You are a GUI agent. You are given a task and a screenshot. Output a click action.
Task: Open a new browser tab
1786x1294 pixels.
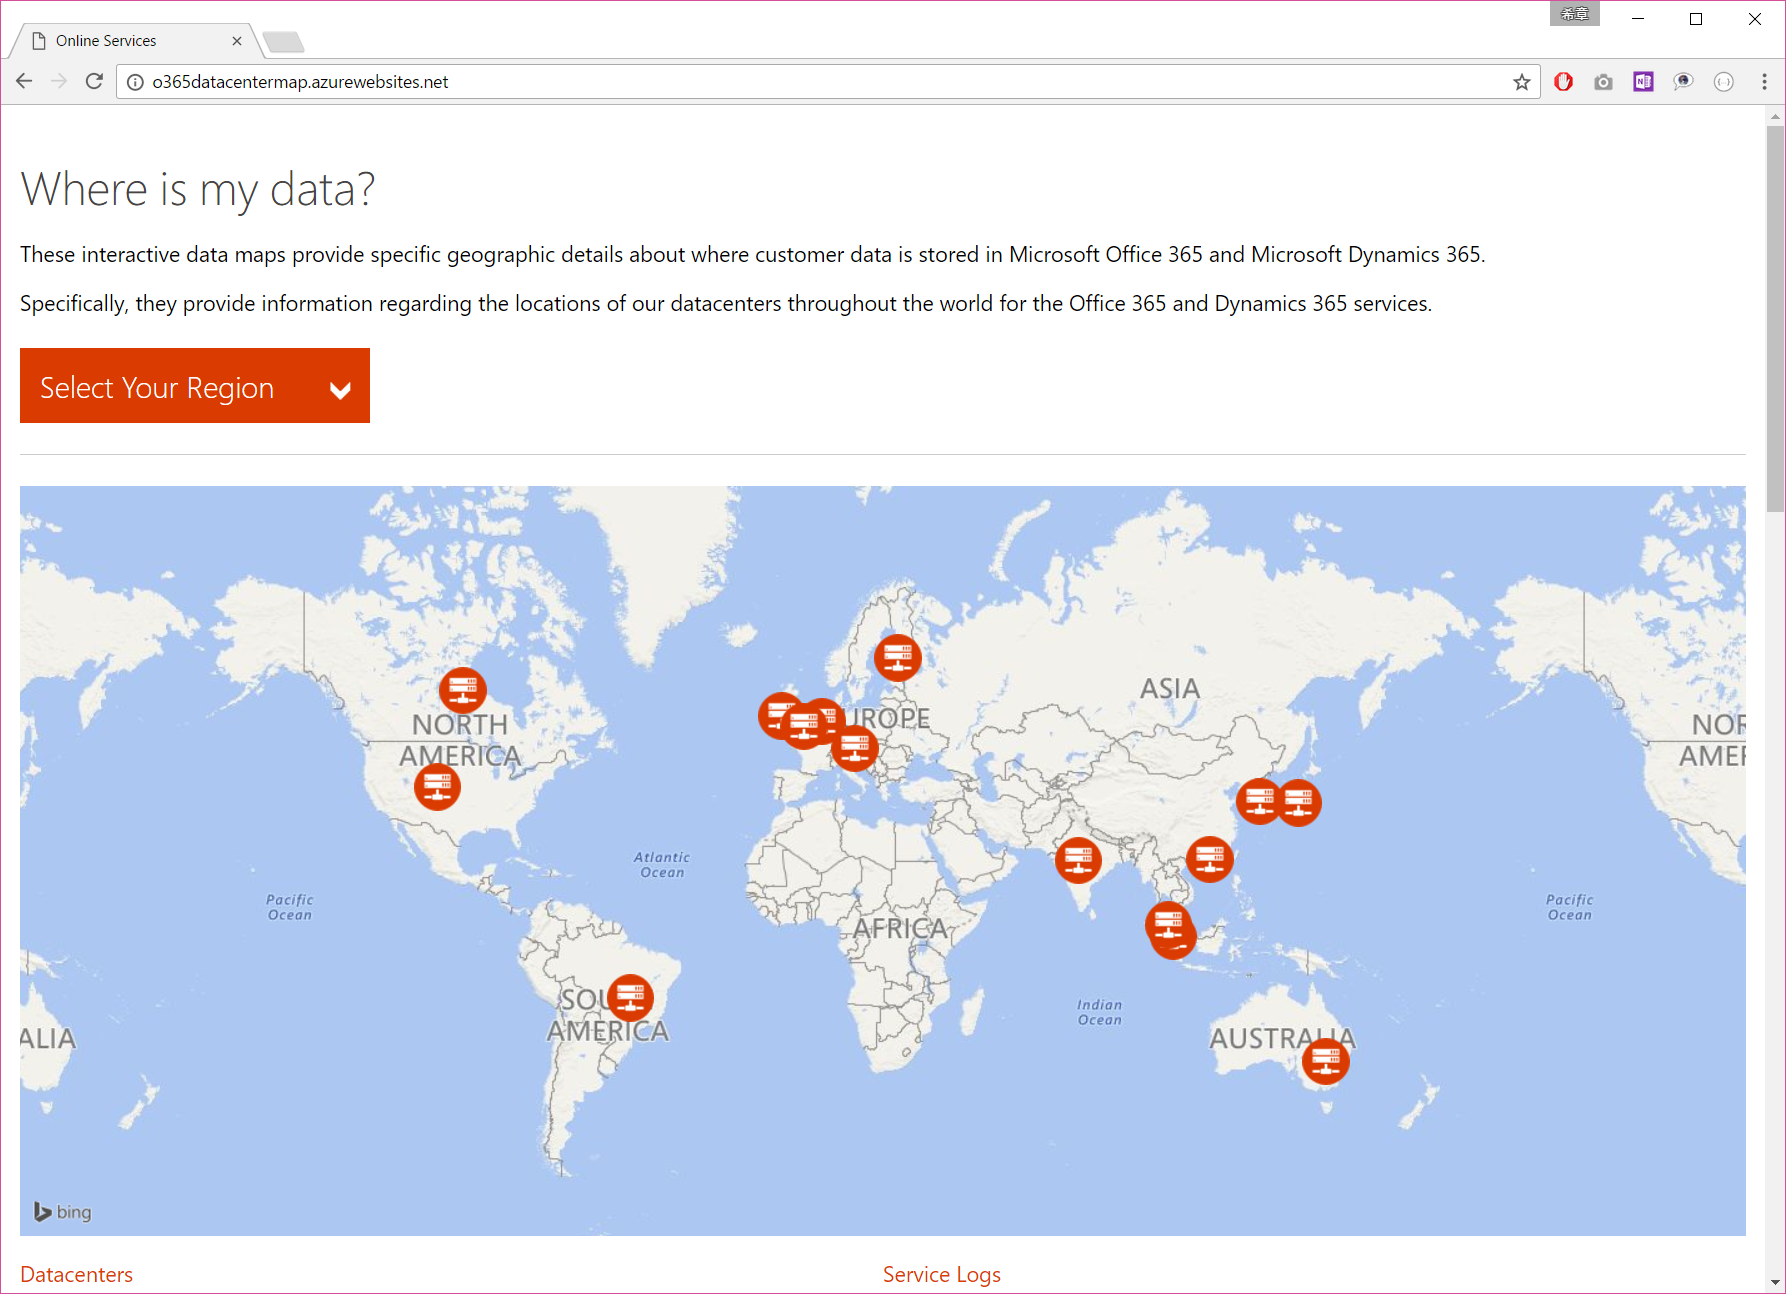coord(284,42)
